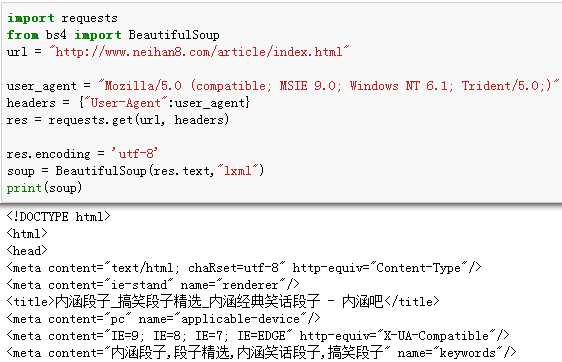Click the meta Content-Type output line
Screen dimensions: 562x362
(244, 268)
